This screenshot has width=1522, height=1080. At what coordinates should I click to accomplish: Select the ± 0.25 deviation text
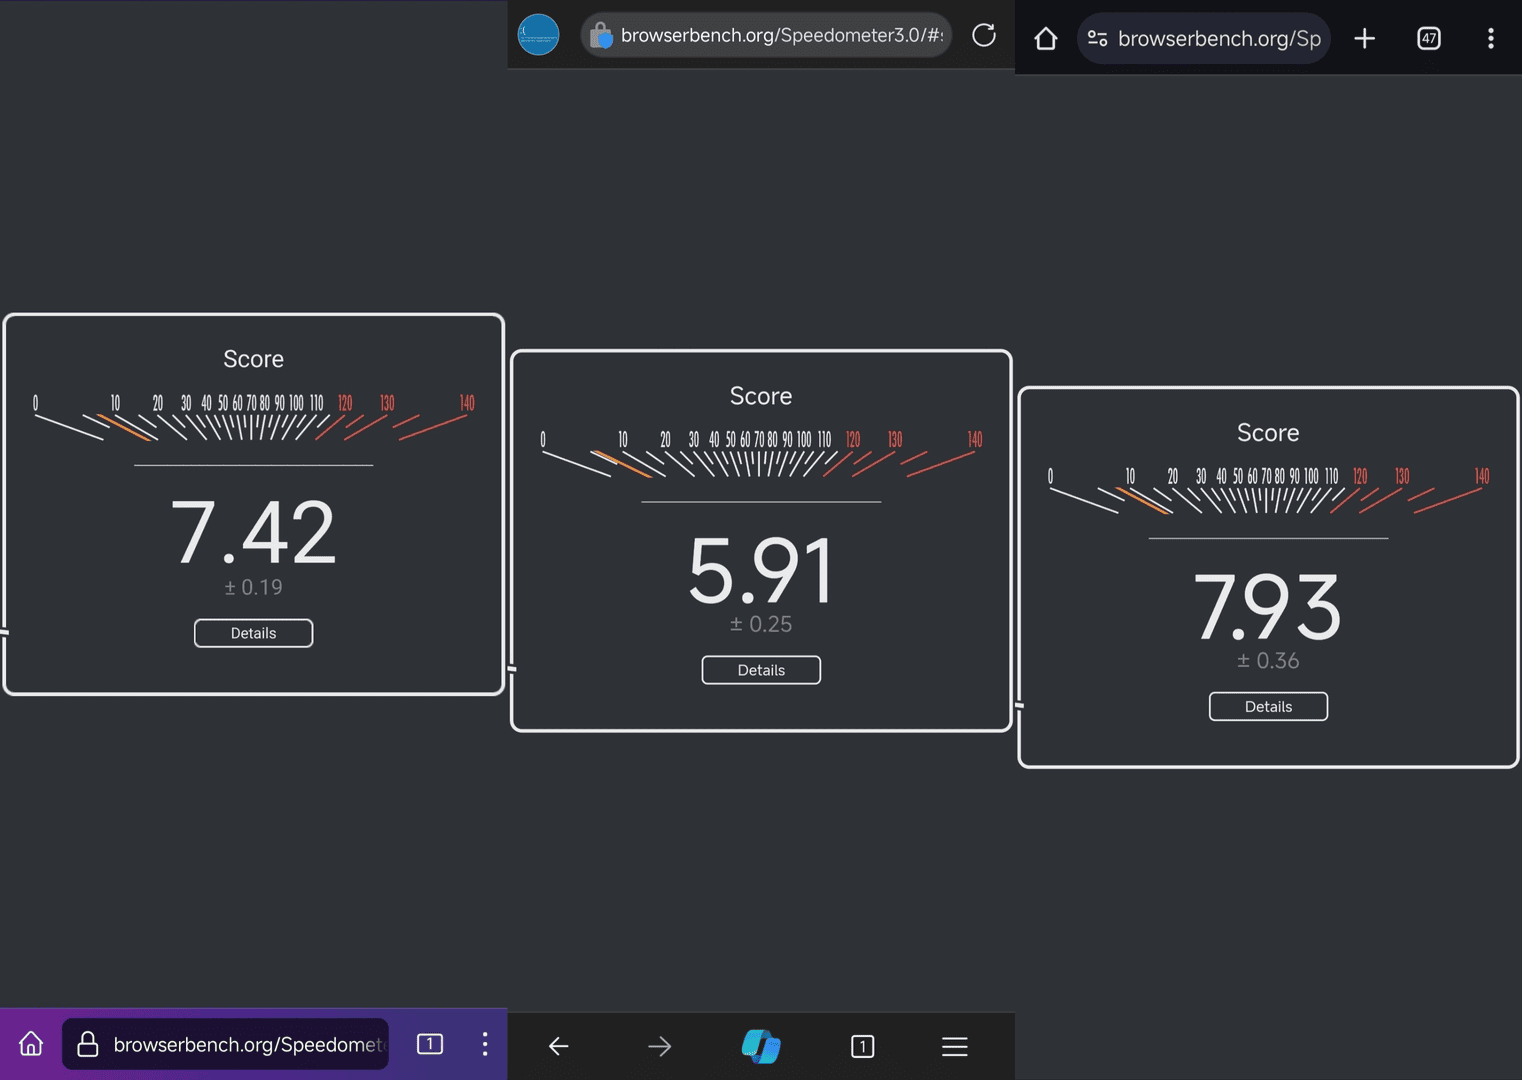pos(761,625)
